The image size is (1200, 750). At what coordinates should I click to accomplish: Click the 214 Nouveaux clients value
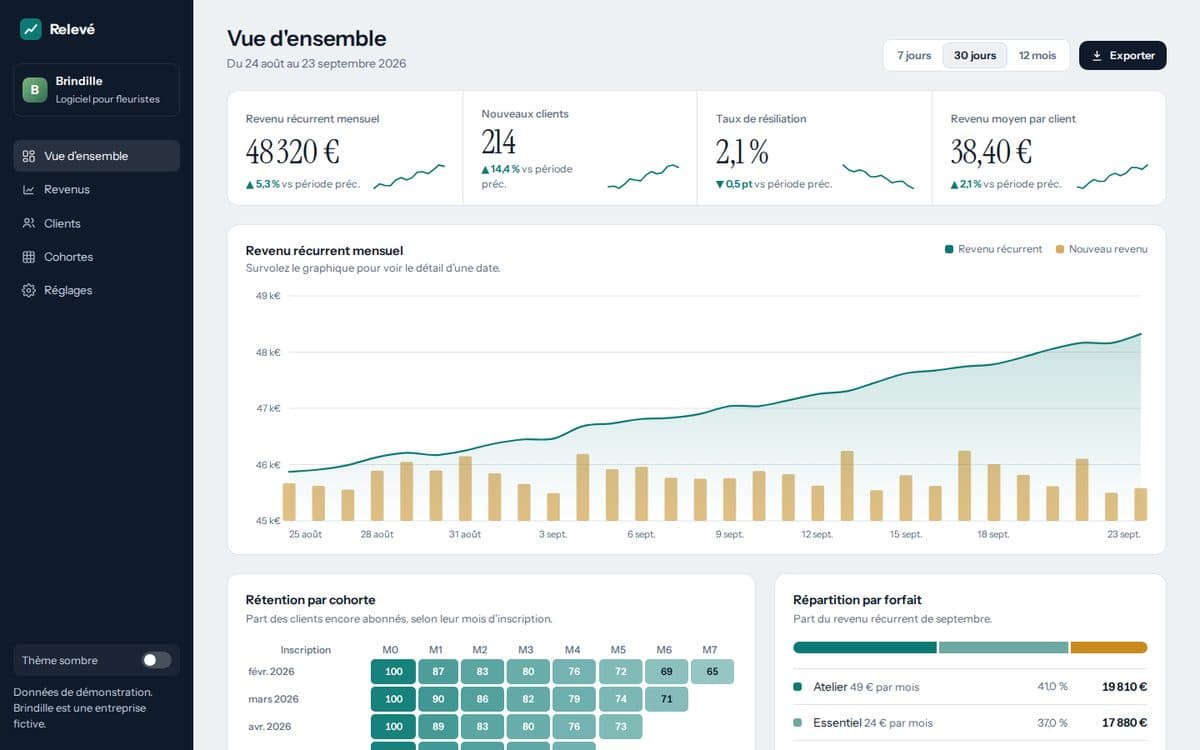coord(499,141)
